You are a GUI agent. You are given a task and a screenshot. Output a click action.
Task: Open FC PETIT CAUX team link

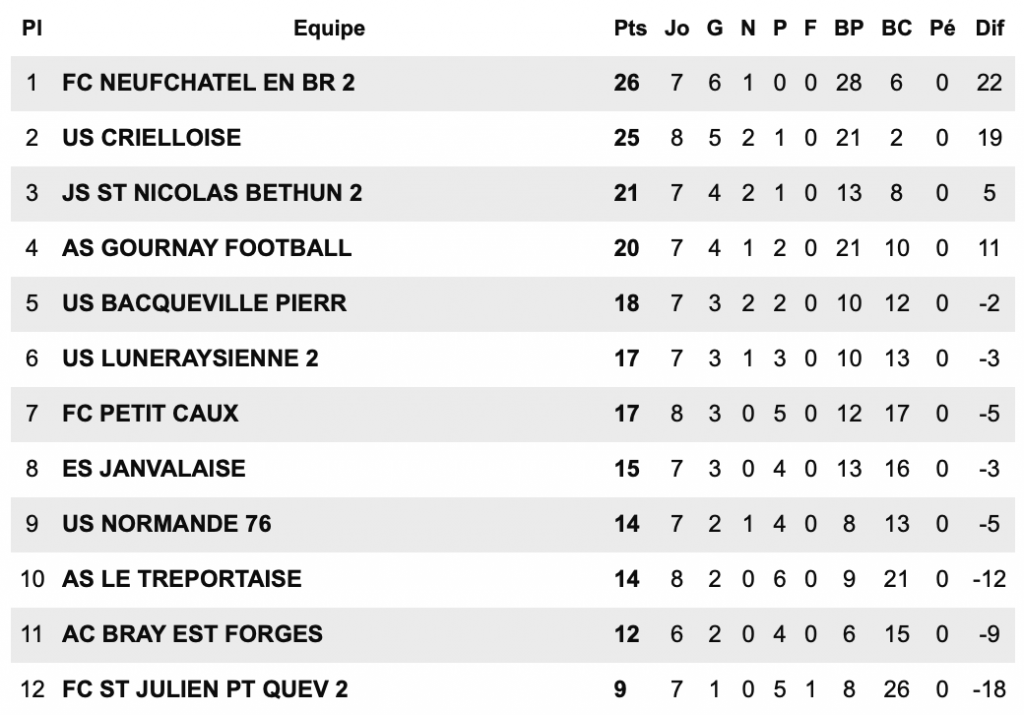pyautogui.click(x=150, y=413)
